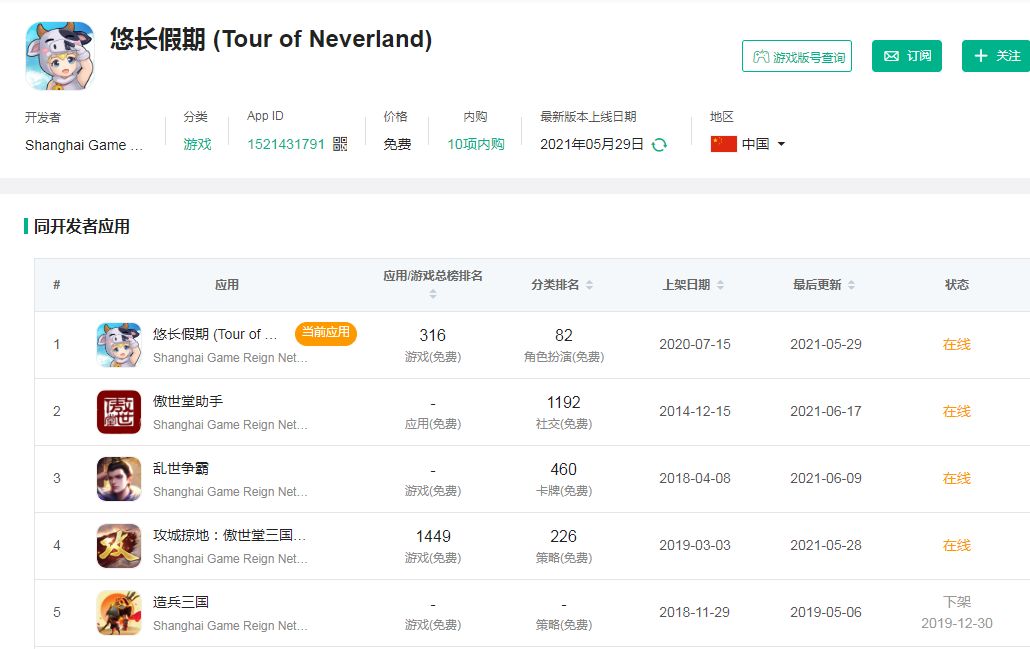Click the 状态 column header
The image size is (1030, 649).
[x=956, y=284]
